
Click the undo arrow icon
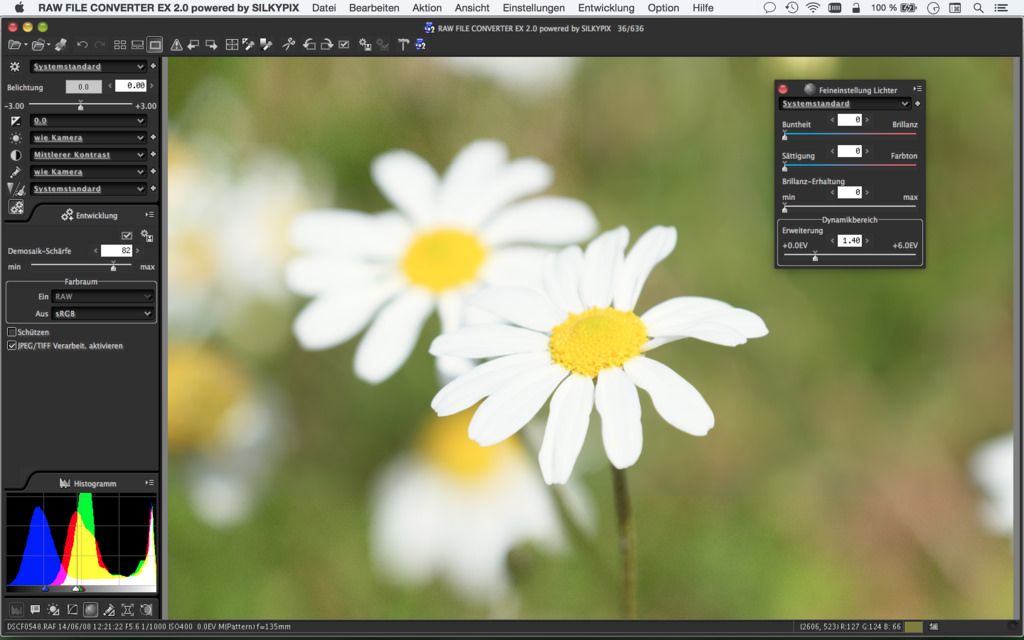coord(82,45)
